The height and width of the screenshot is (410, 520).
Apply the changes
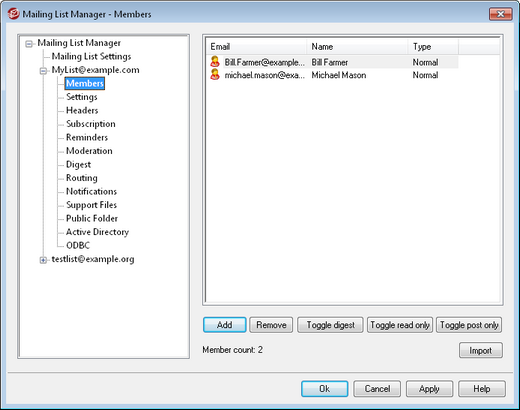(x=429, y=389)
